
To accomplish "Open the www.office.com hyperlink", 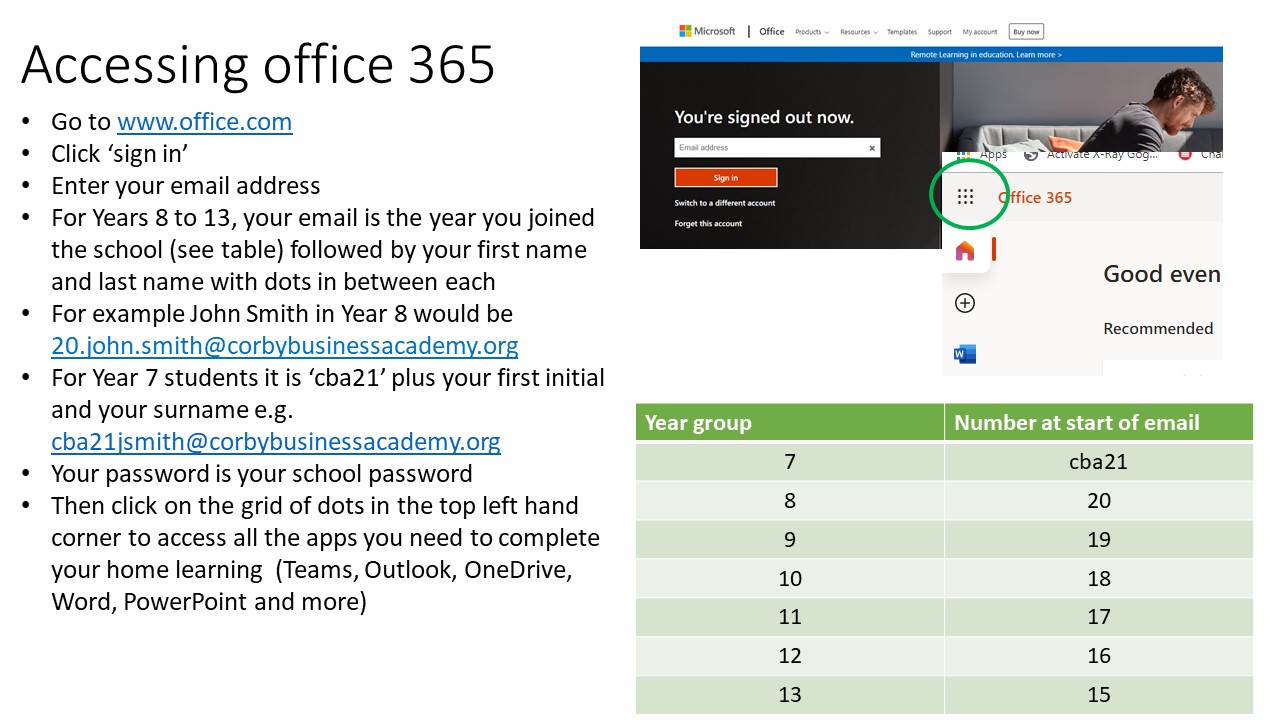I will [x=205, y=122].
